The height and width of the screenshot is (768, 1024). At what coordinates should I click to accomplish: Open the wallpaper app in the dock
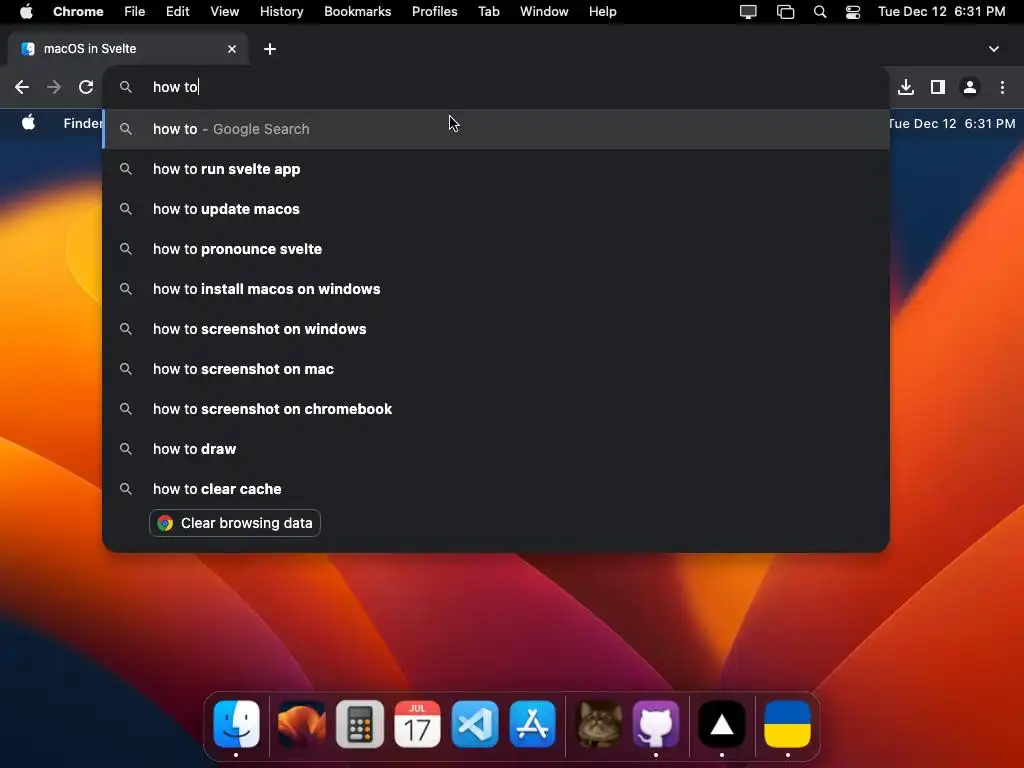click(302, 724)
